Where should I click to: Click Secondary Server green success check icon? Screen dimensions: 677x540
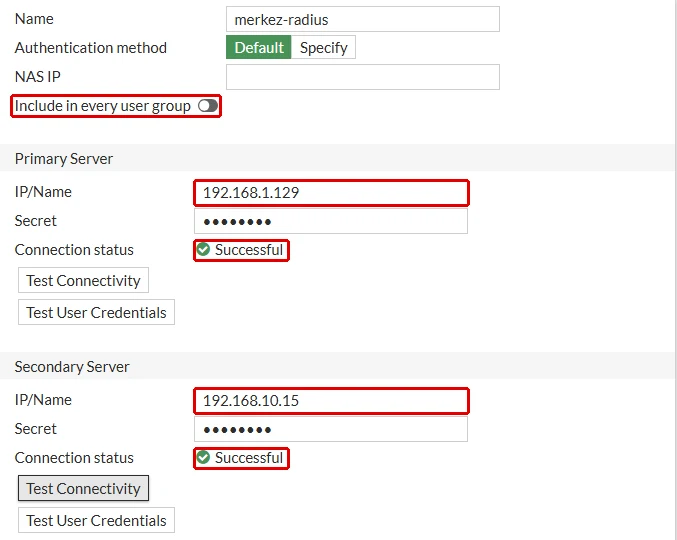[x=203, y=458]
